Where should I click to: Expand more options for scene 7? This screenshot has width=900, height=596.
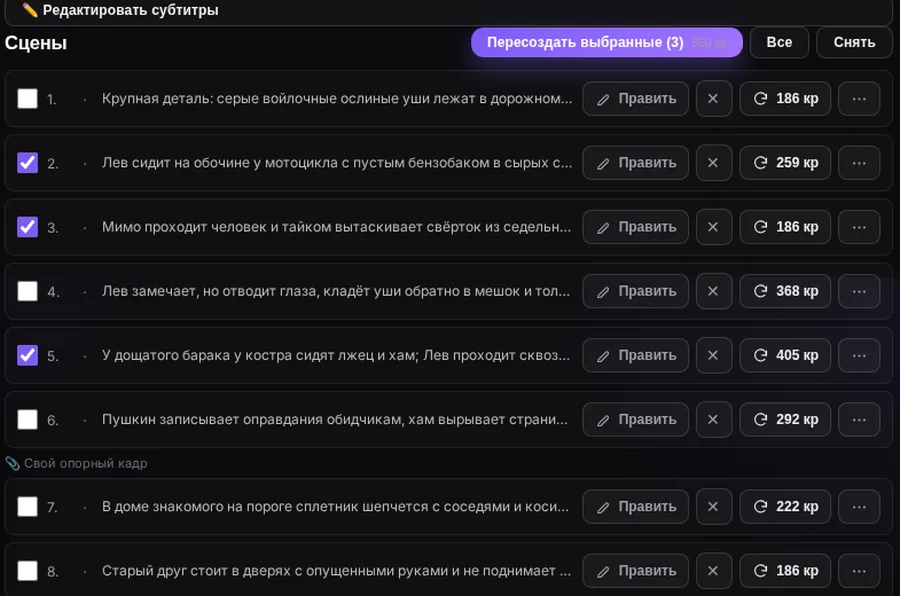point(859,507)
